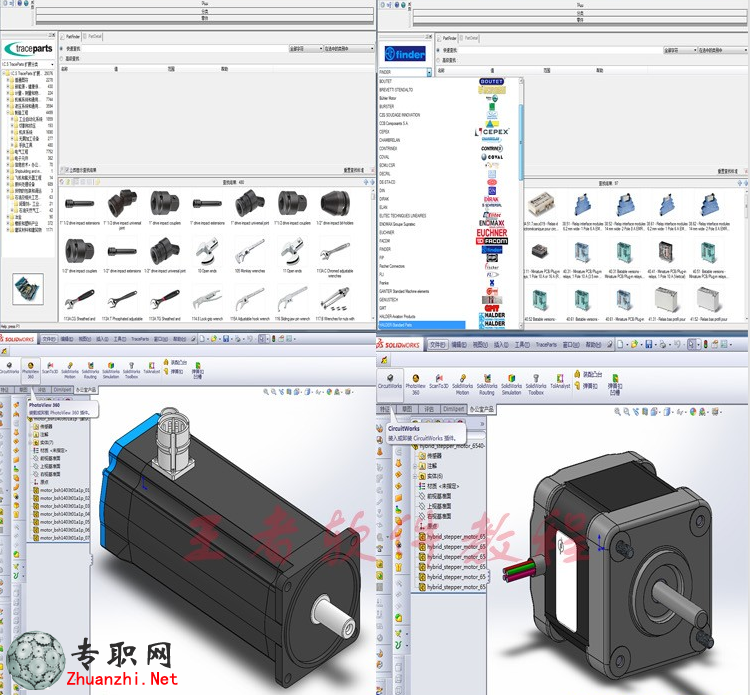The image size is (750, 695).
Task: Select HALDER Standard Parts in supplier list
Action: tap(421, 325)
